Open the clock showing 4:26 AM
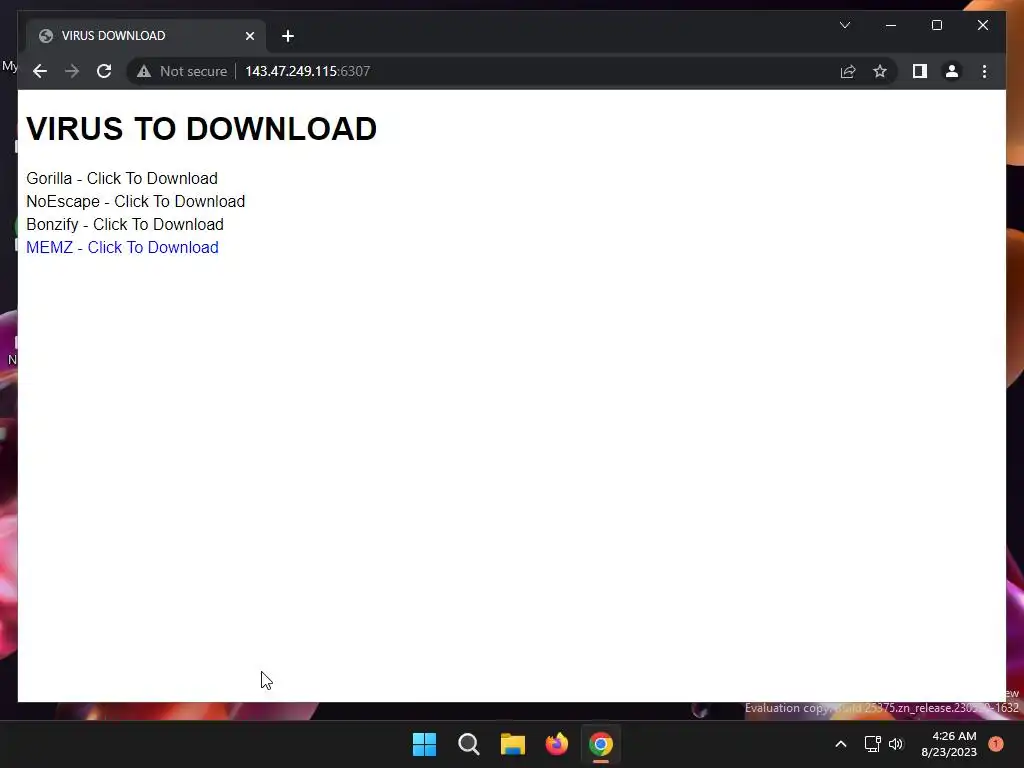The height and width of the screenshot is (768, 1024). tap(948, 744)
